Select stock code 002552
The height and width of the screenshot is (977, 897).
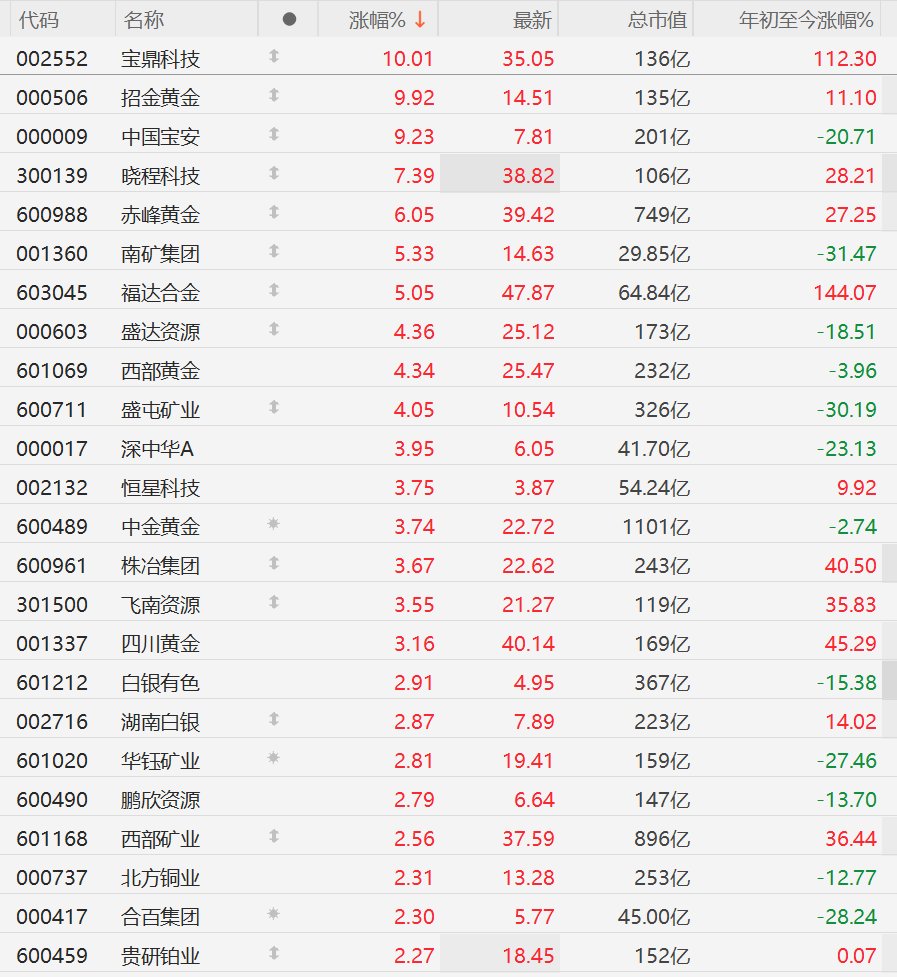point(52,59)
